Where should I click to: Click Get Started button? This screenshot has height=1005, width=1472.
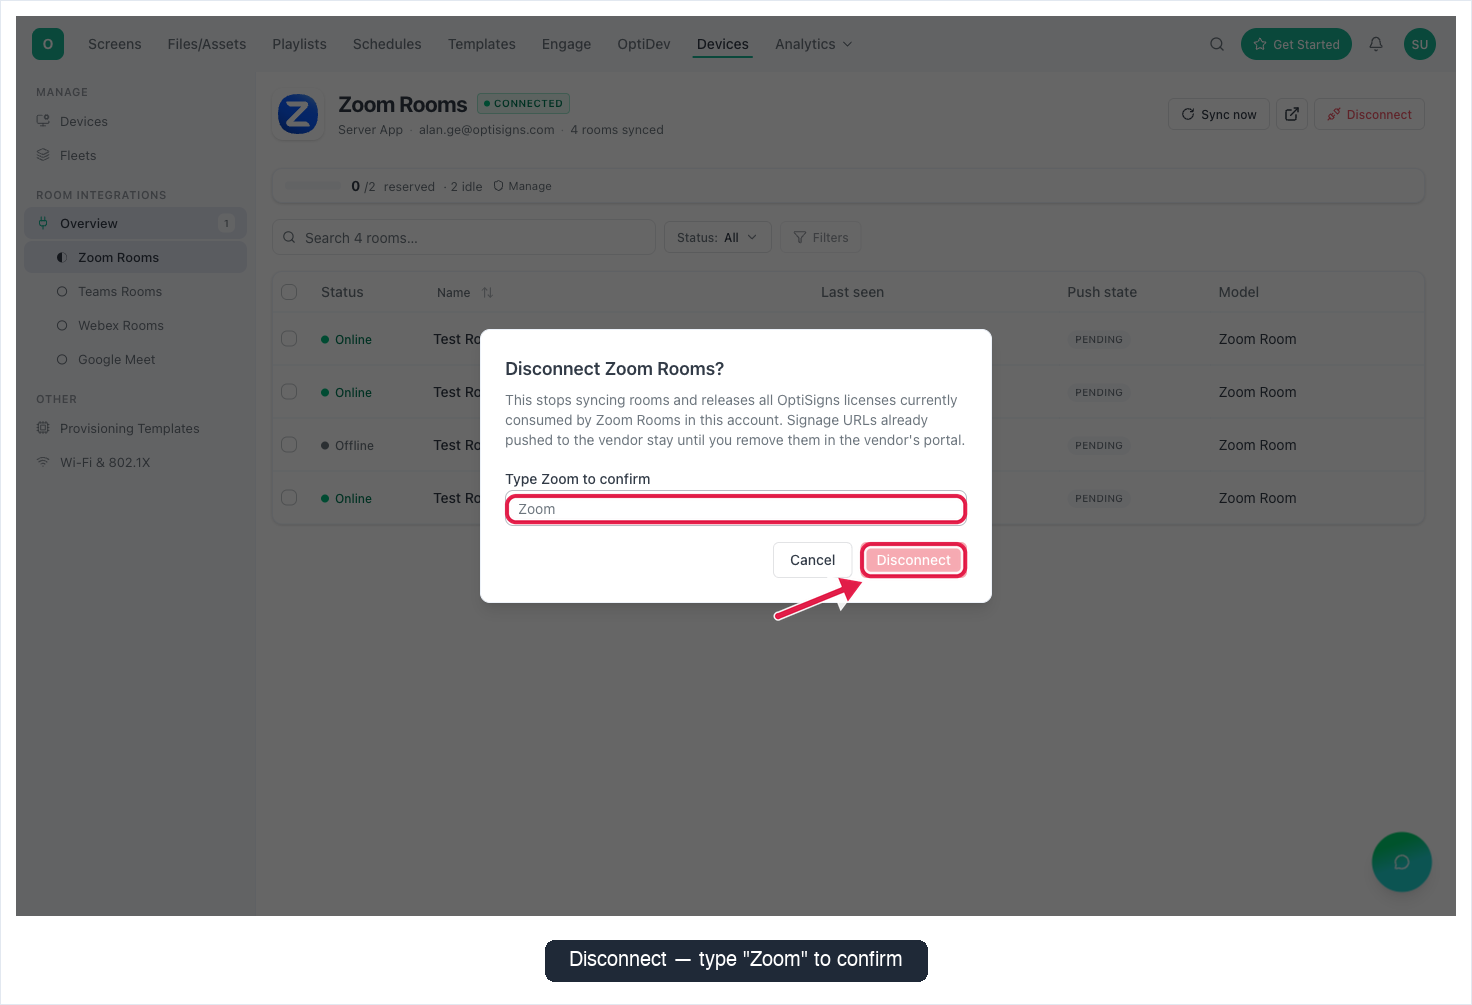coord(1296,44)
